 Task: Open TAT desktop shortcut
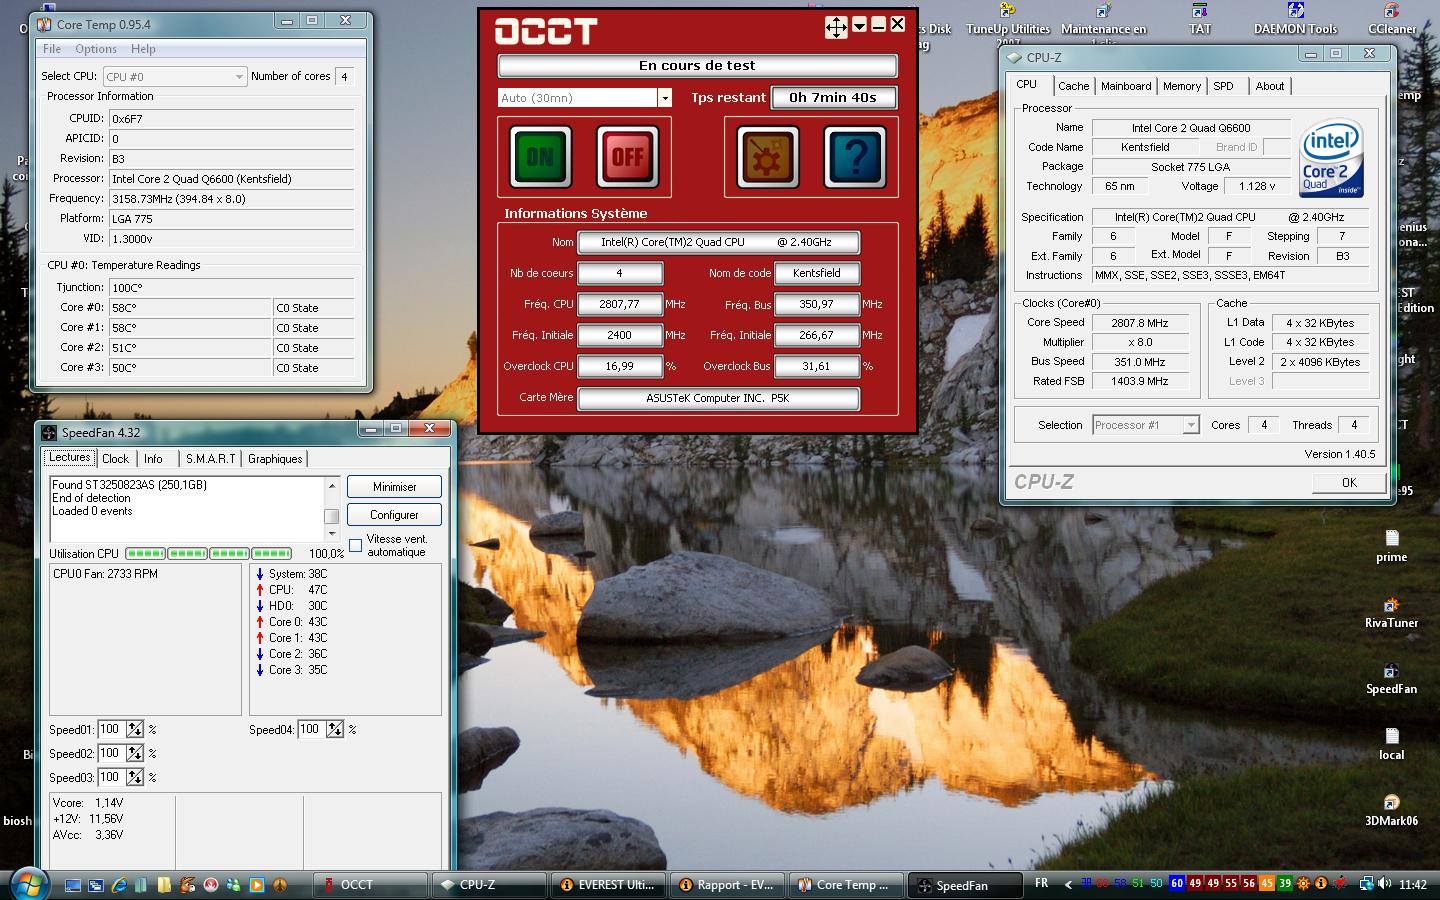[x=1200, y=20]
